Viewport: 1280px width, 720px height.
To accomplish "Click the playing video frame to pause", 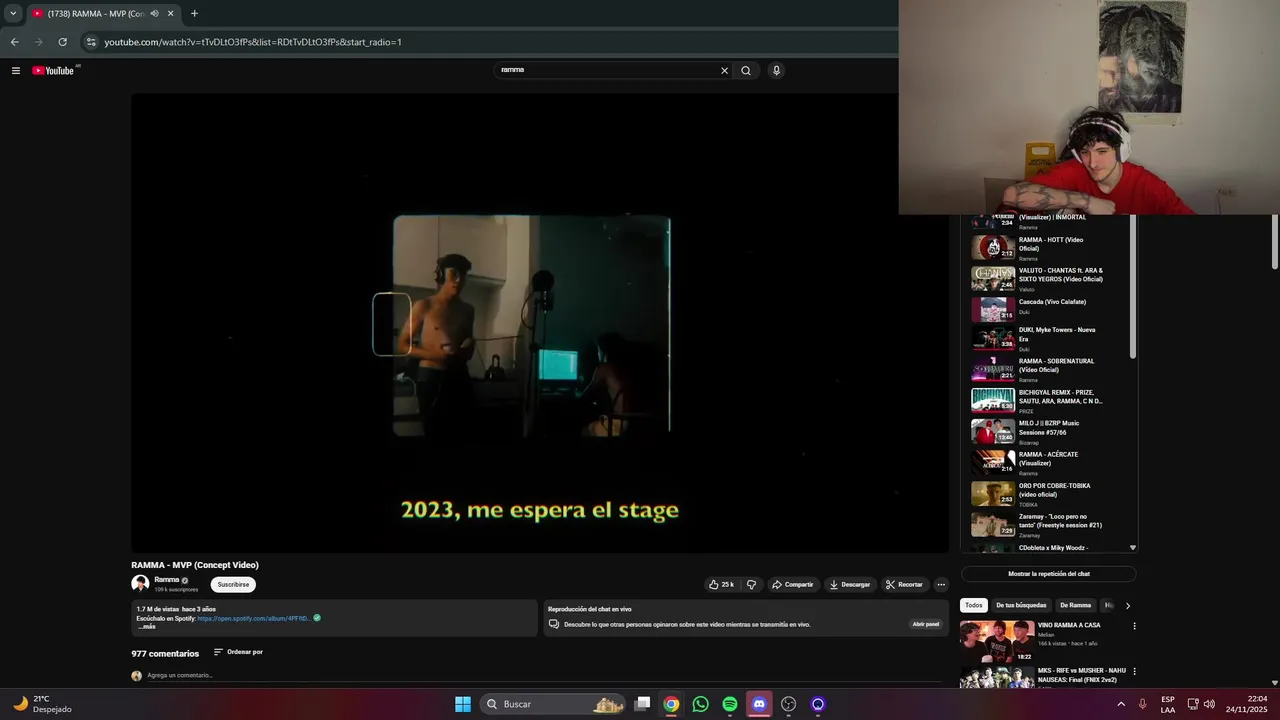I will click(x=540, y=323).
